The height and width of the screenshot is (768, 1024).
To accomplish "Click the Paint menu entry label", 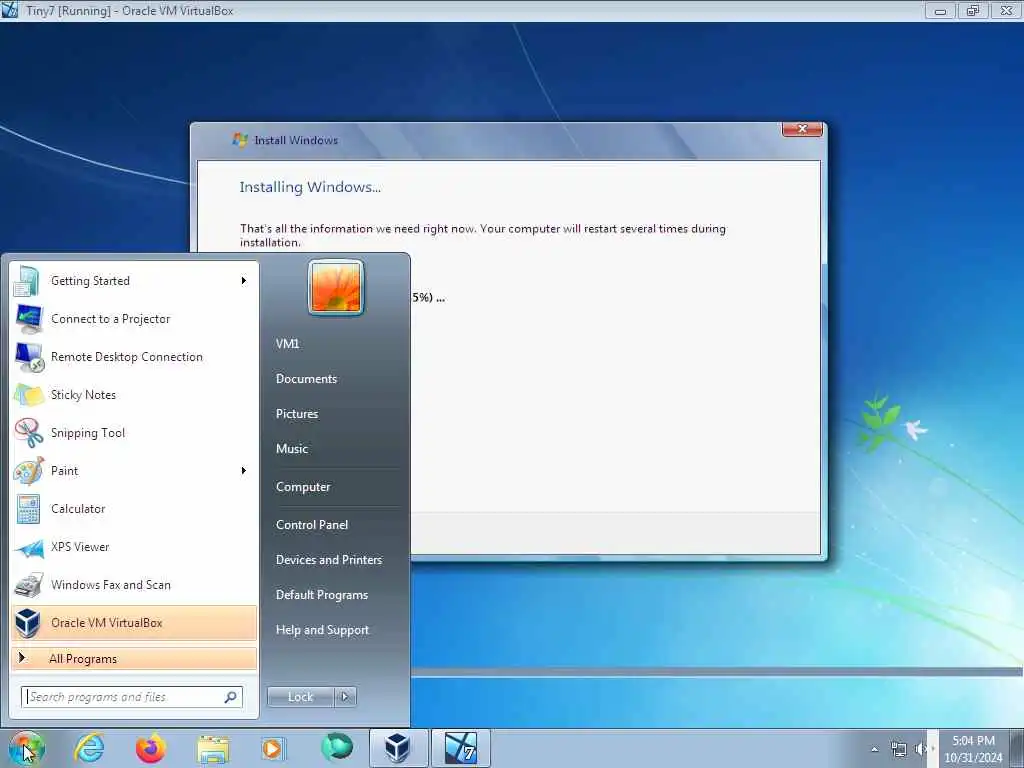I will click(x=65, y=471).
